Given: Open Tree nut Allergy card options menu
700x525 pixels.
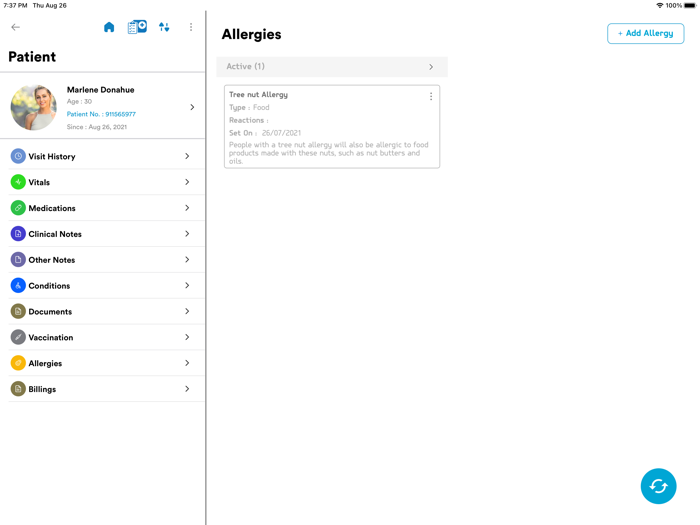Looking at the screenshot, I should point(431,97).
